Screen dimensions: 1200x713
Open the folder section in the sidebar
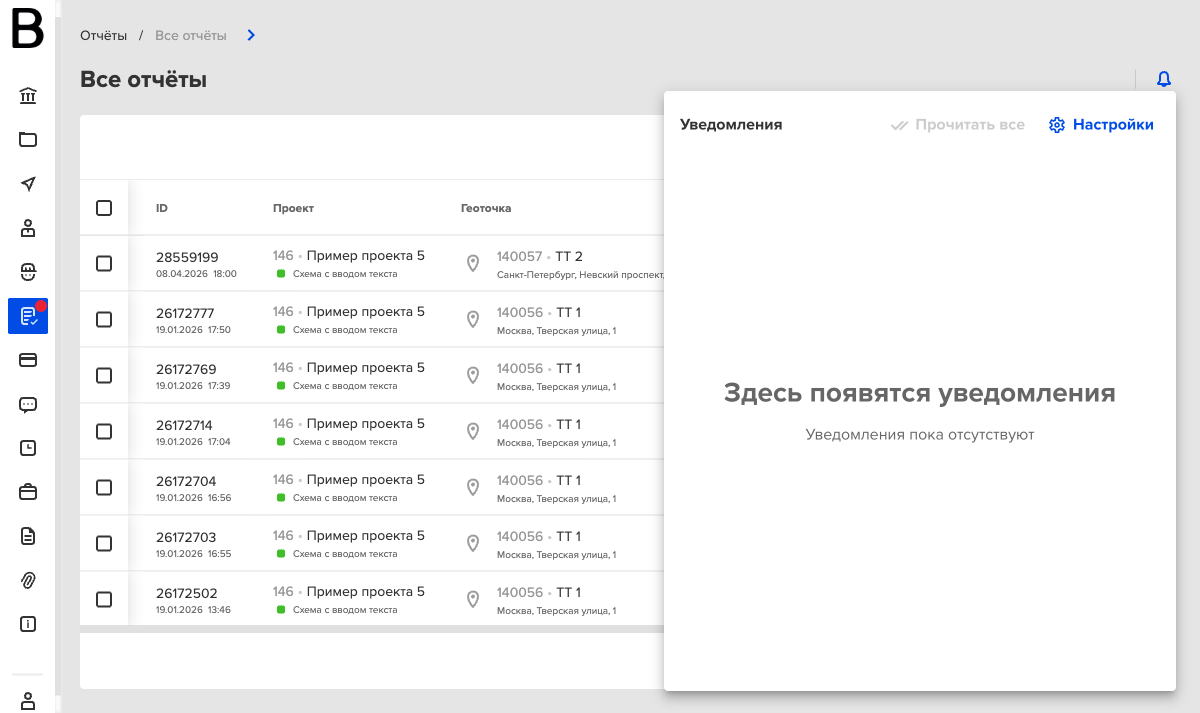click(28, 140)
